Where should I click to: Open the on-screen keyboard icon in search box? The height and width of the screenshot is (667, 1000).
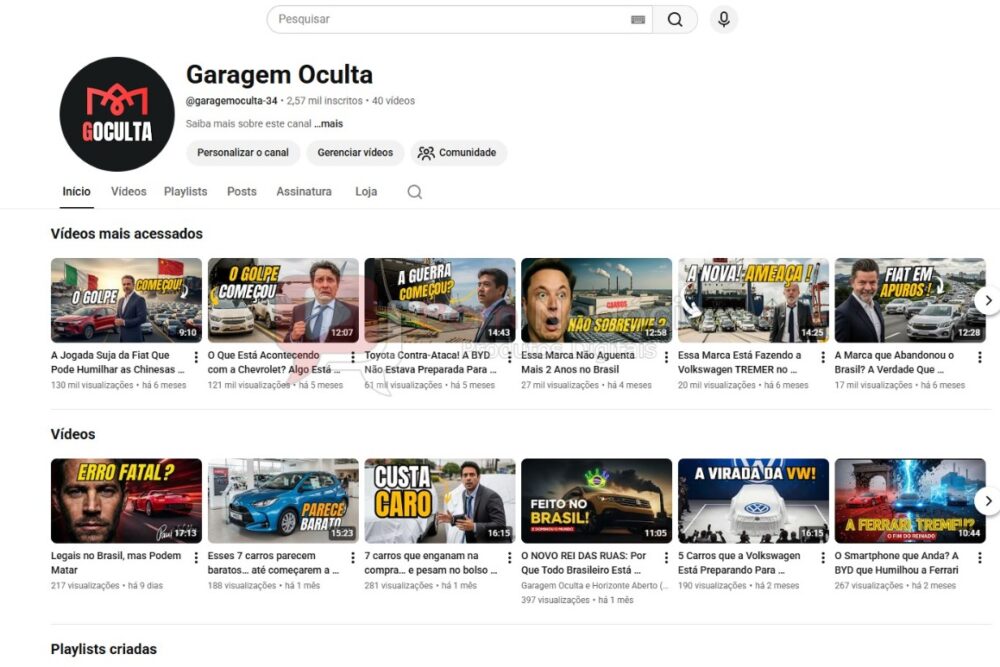638,20
